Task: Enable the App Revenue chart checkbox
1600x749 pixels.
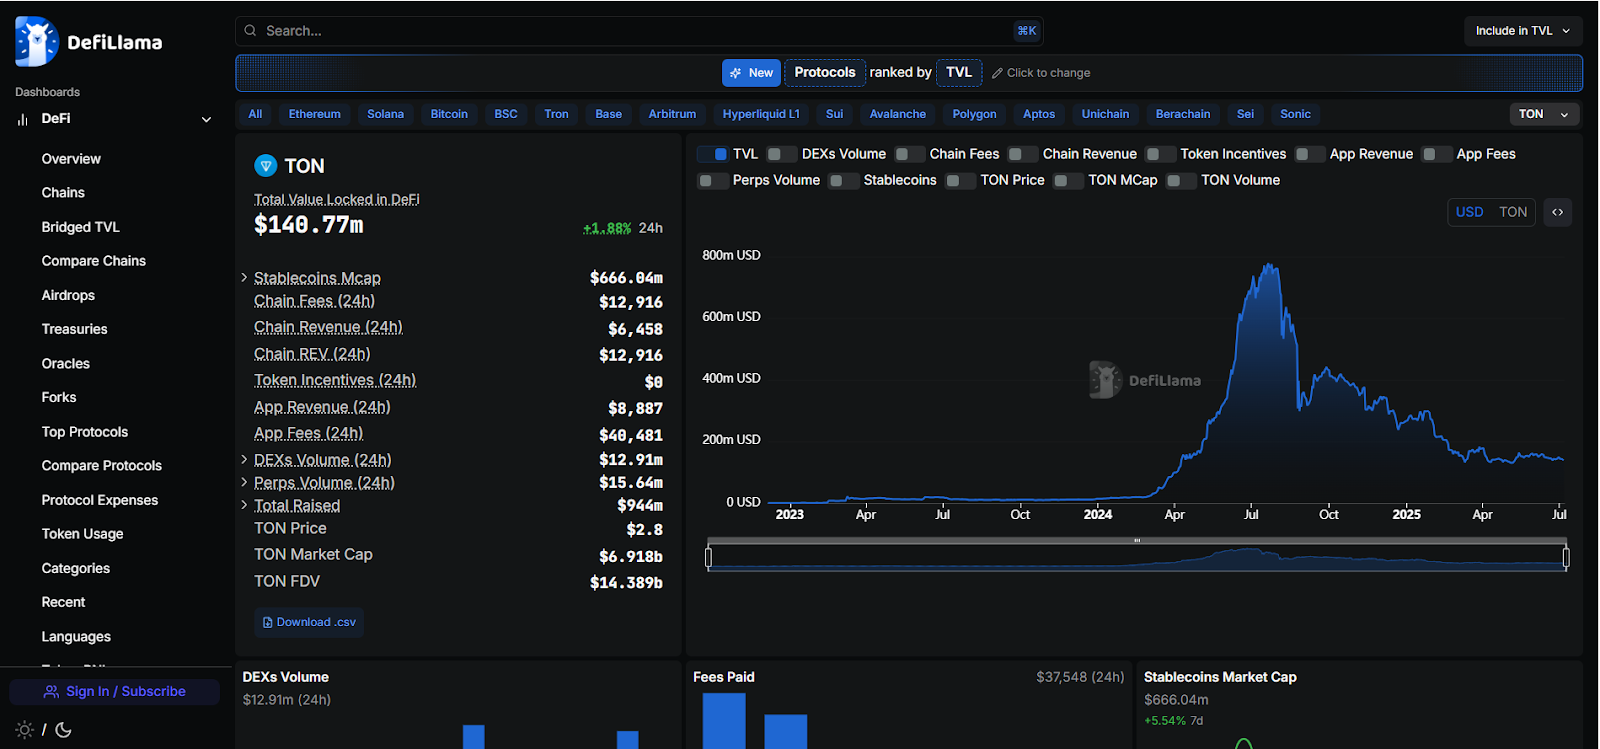Action: pyautogui.click(x=1310, y=154)
